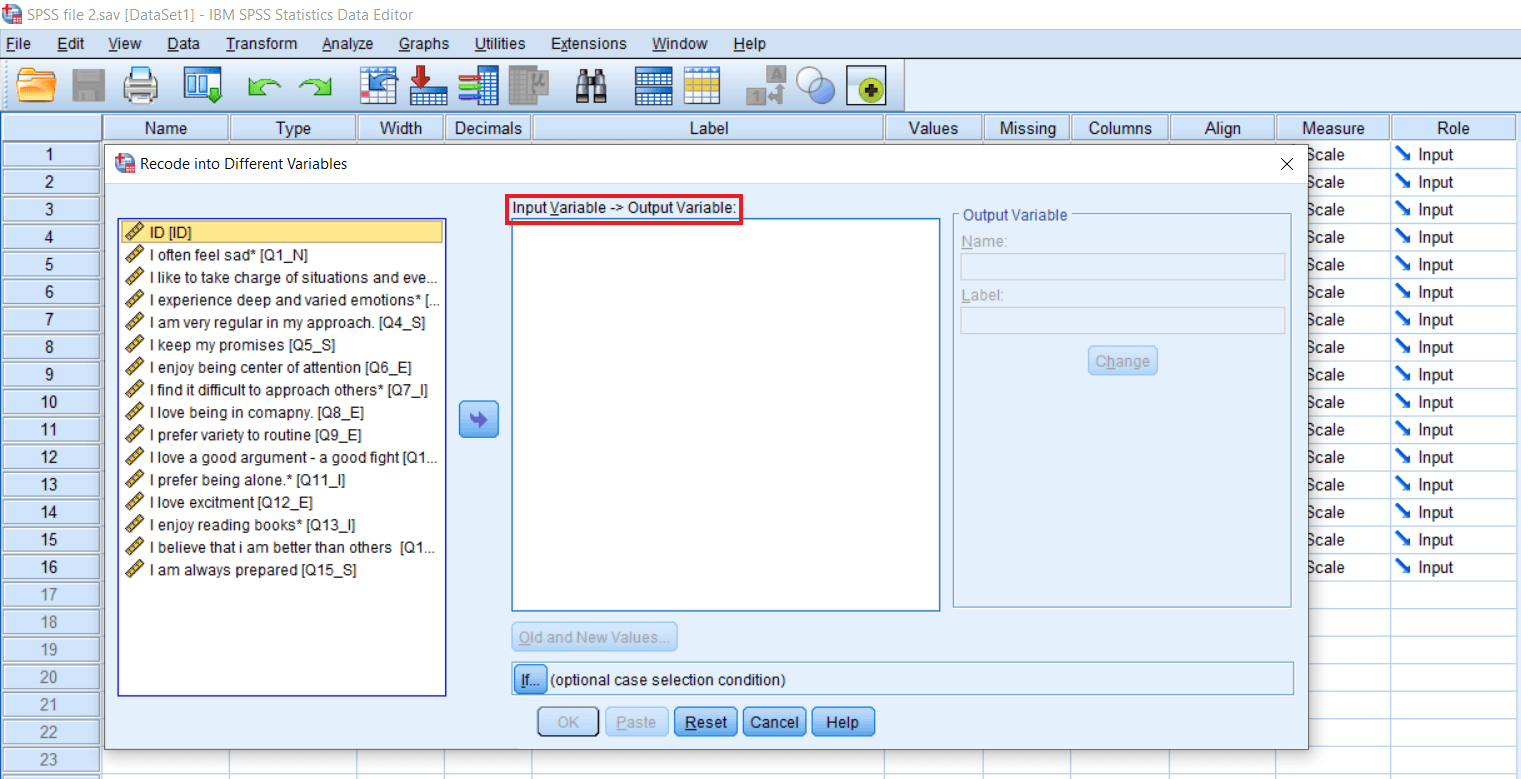Click SPSS application icon in title bar
This screenshot has width=1521, height=779.
point(12,14)
